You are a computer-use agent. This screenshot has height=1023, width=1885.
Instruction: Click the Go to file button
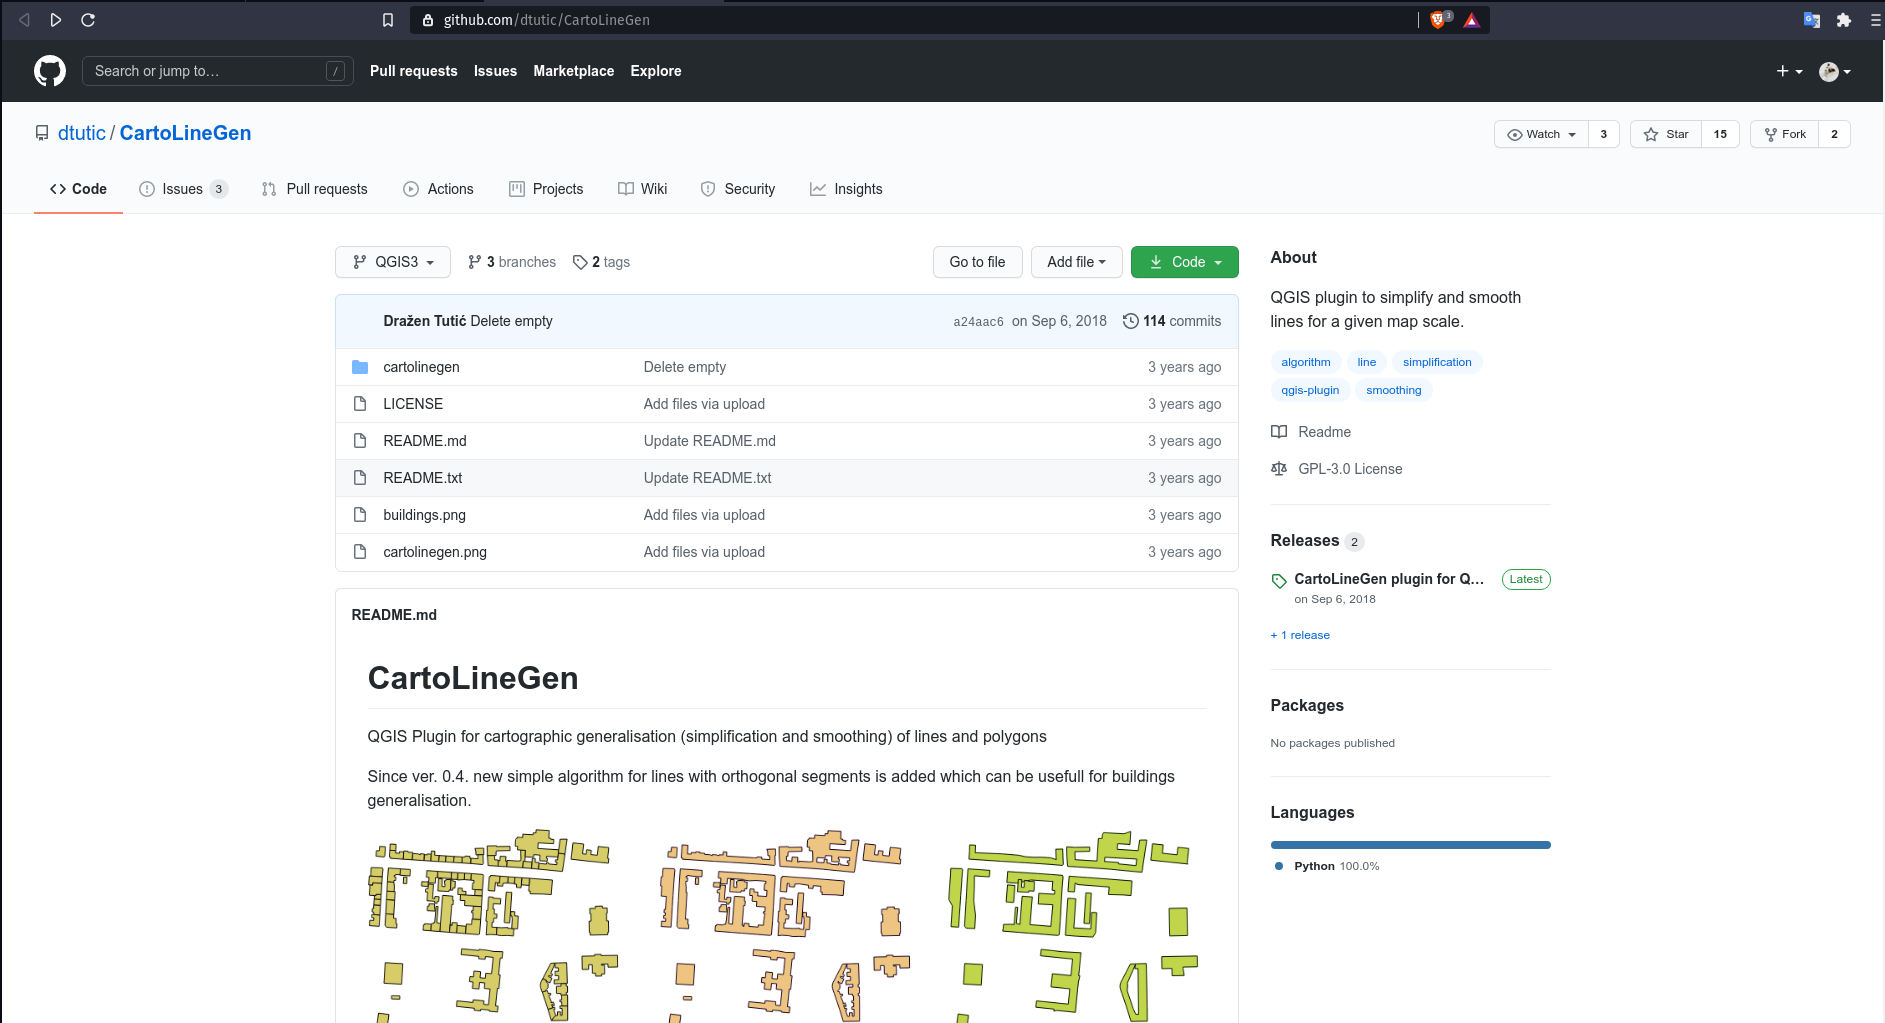coord(977,262)
